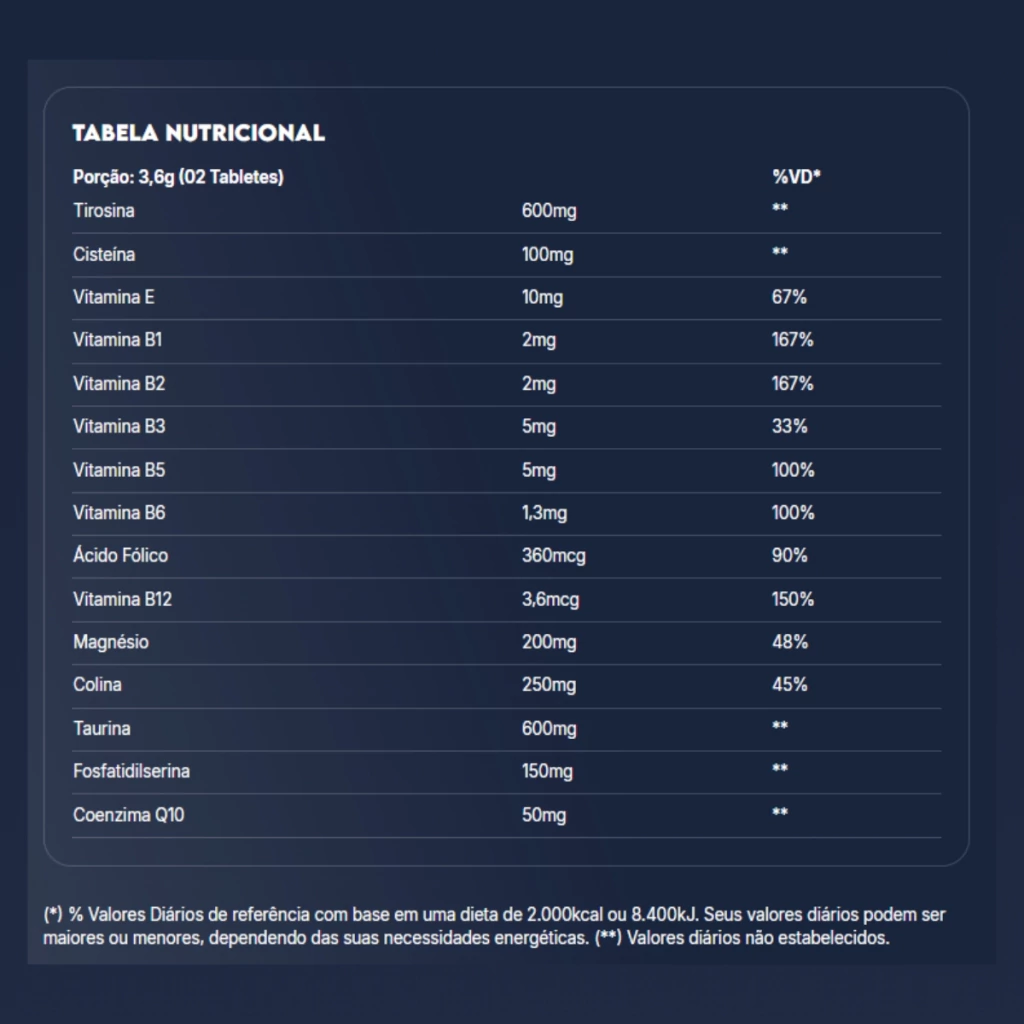
Task: Click the 1,3mg amount for Vitamina B6
Action: pos(544,513)
